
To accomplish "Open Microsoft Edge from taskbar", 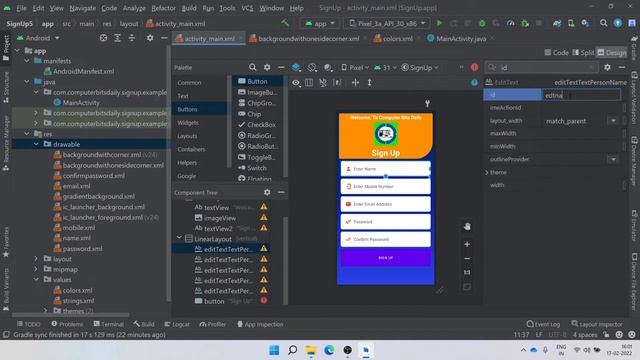I will pos(329,350).
